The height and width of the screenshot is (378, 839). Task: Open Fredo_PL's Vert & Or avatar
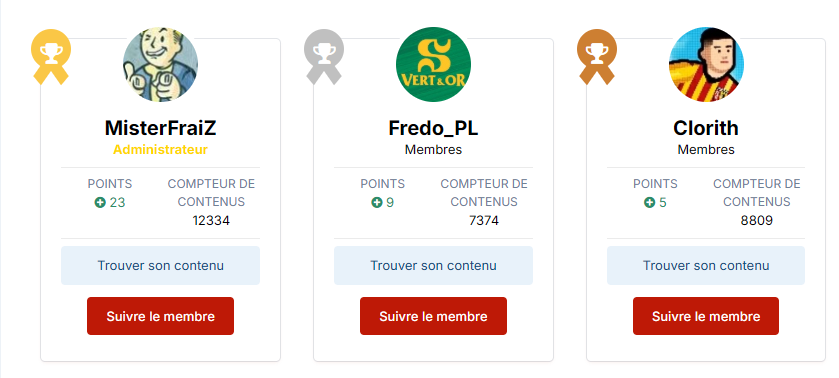[433, 64]
